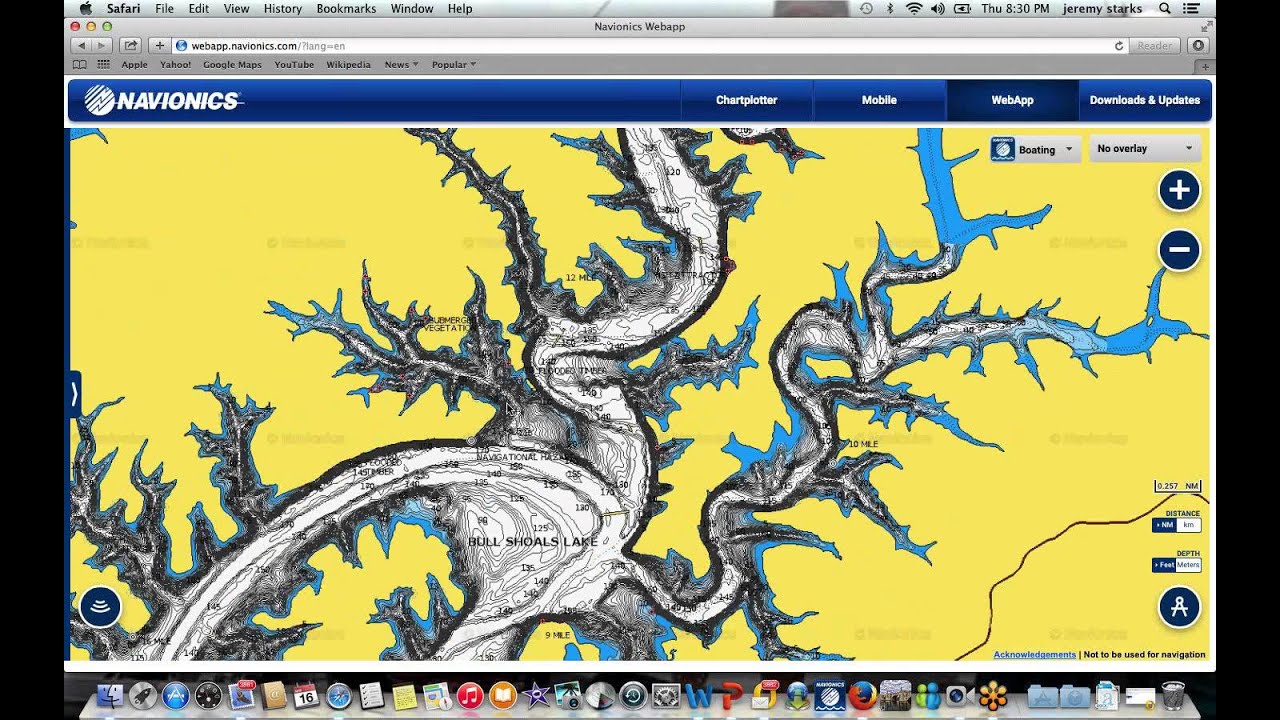Open Spotlight search
This screenshot has height=720, width=1280.
[x=1165, y=8]
